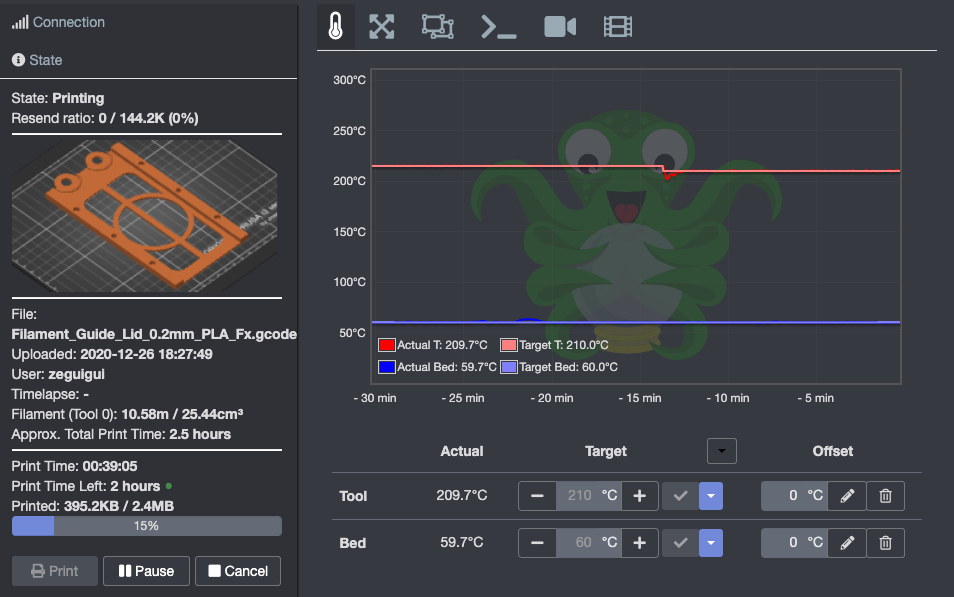This screenshot has height=597, width=954.
Task: Open the dropdown beside the Target column header
Action: point(722,451)
